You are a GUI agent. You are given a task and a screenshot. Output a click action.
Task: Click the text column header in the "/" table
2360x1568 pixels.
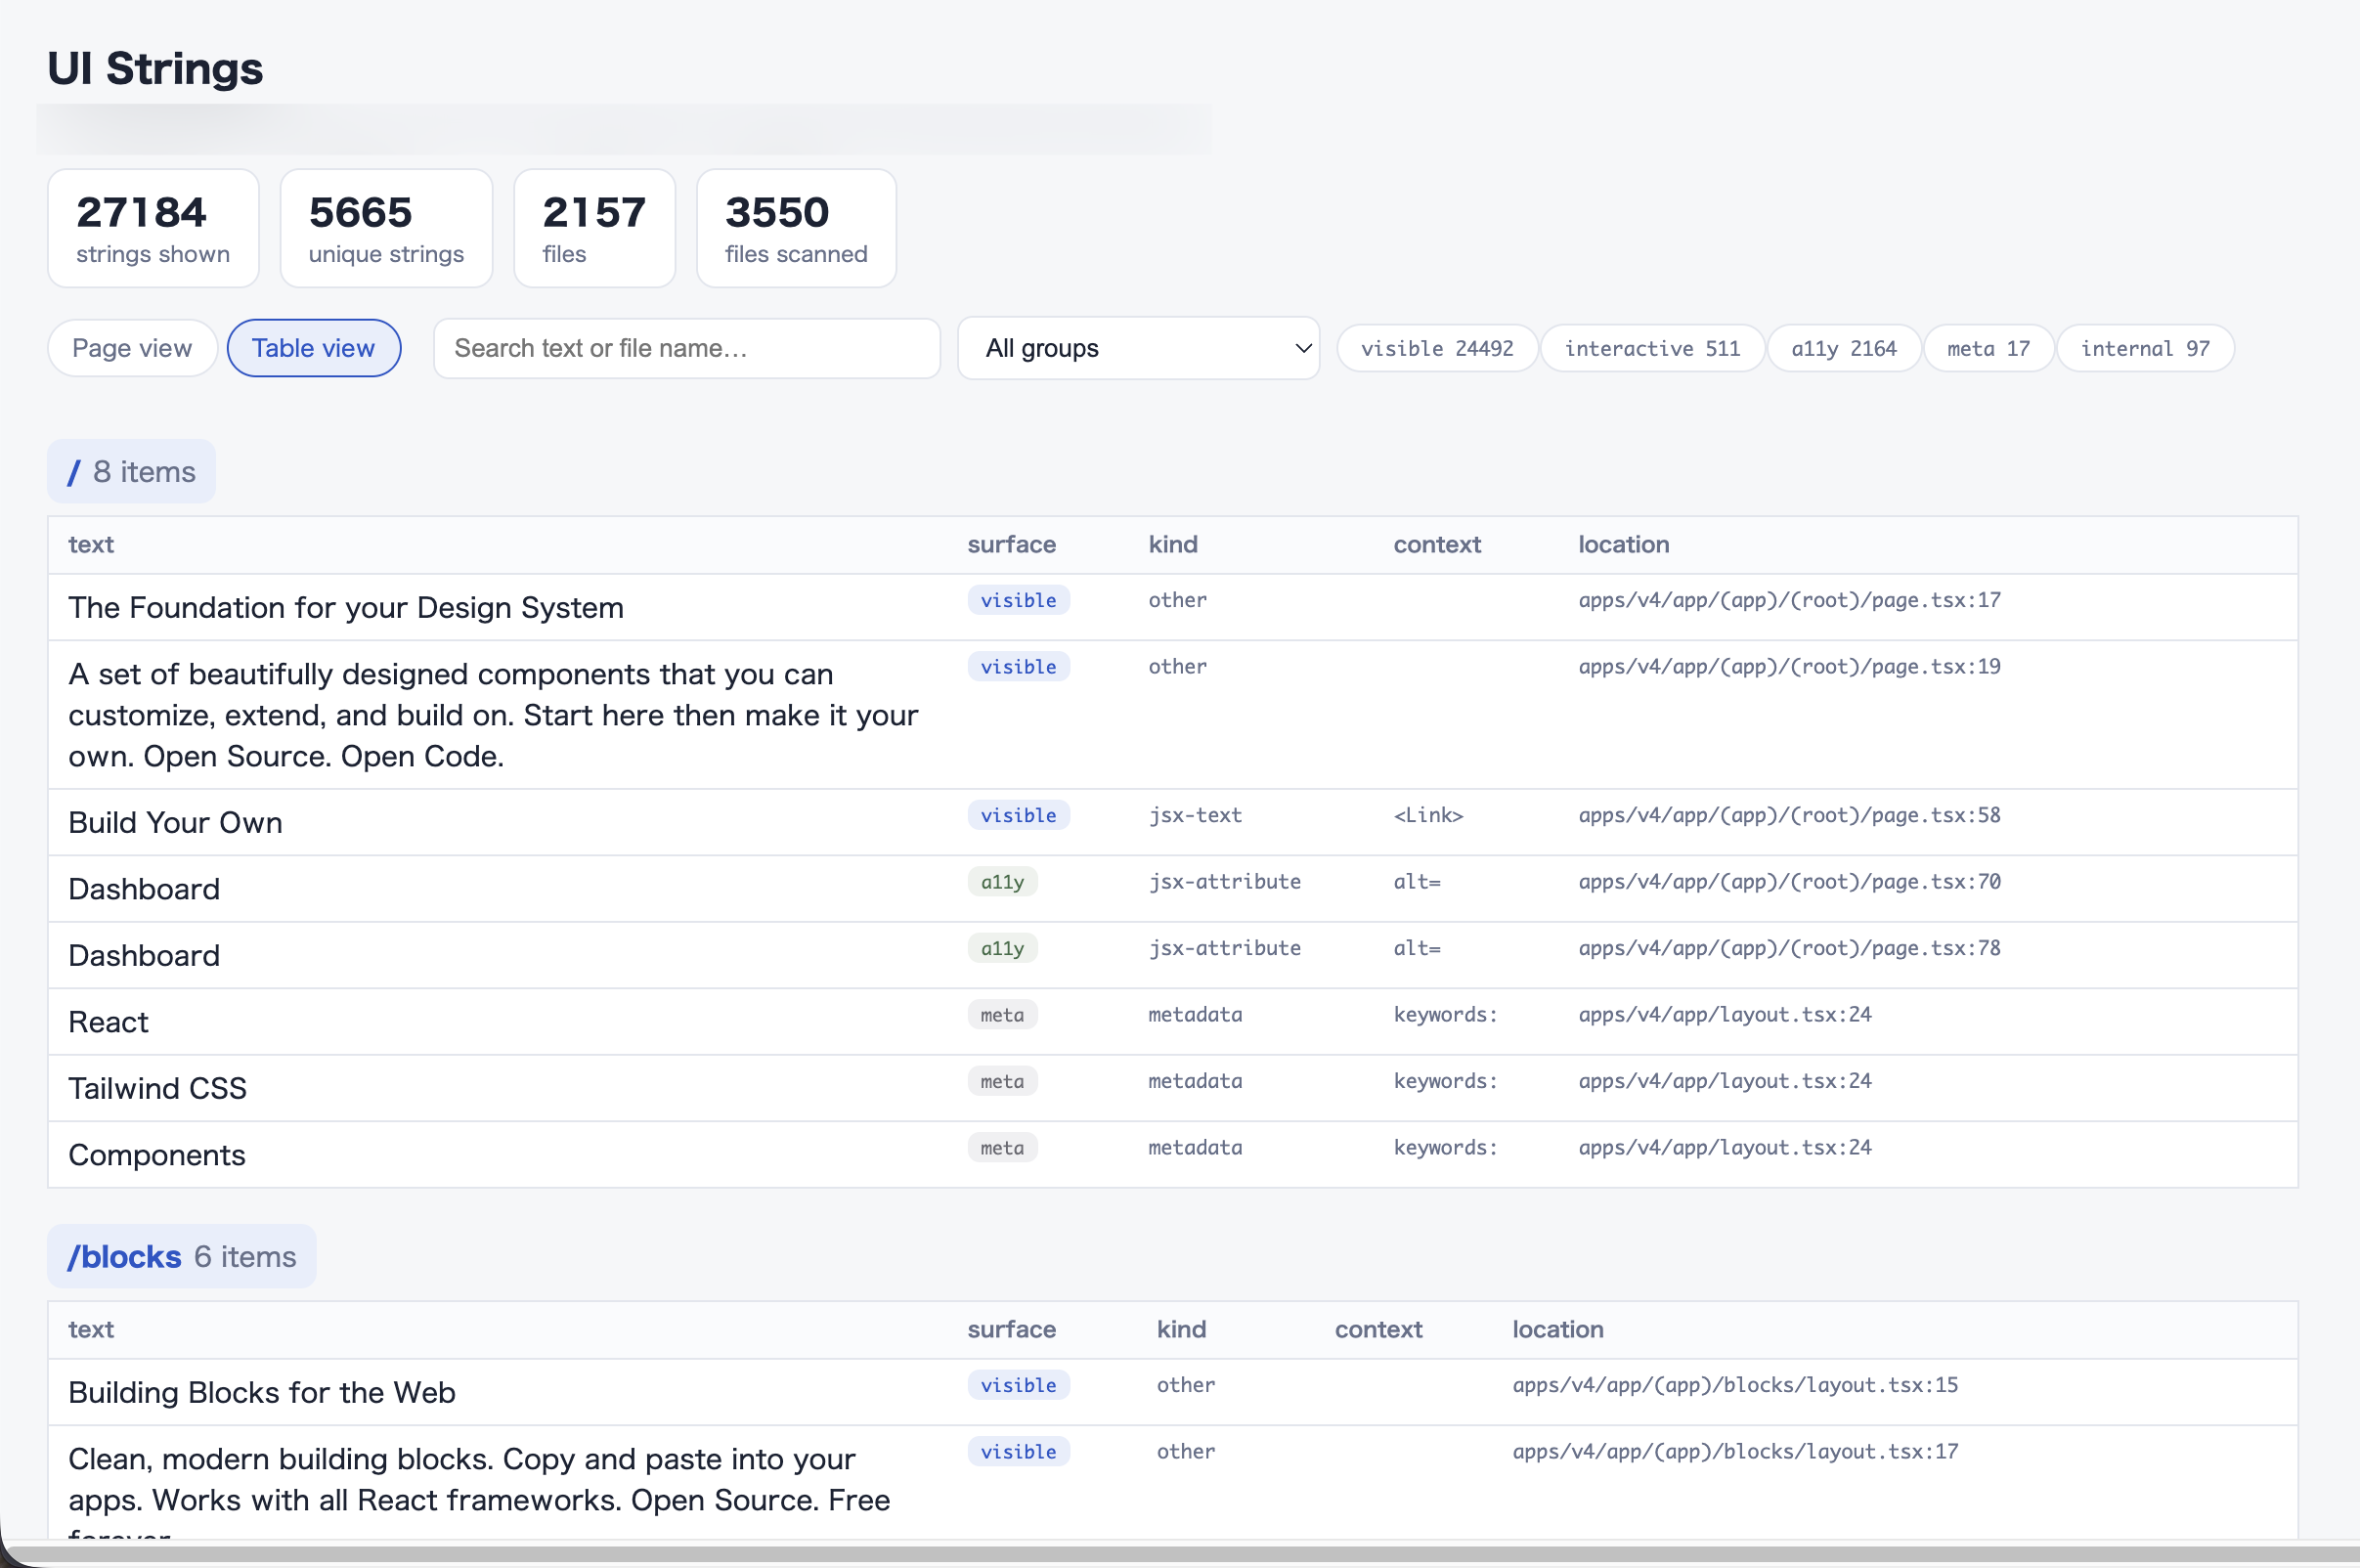91,544
